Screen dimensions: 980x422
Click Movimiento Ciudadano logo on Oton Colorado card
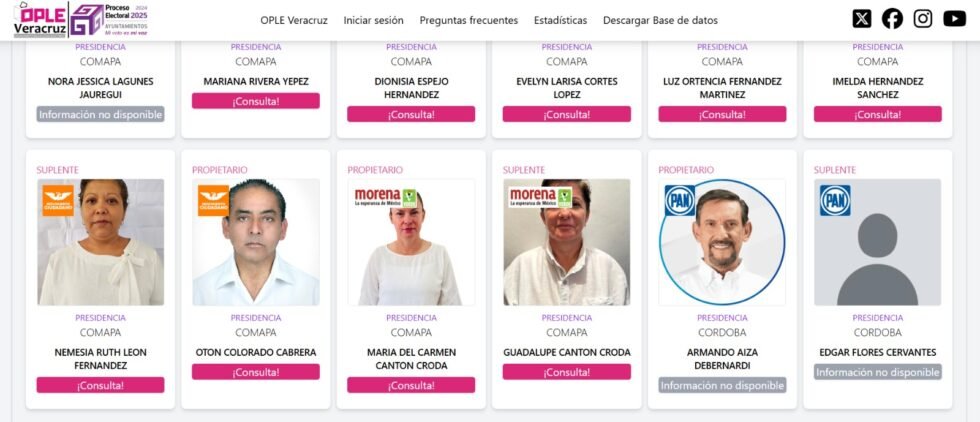pos(214,200)
